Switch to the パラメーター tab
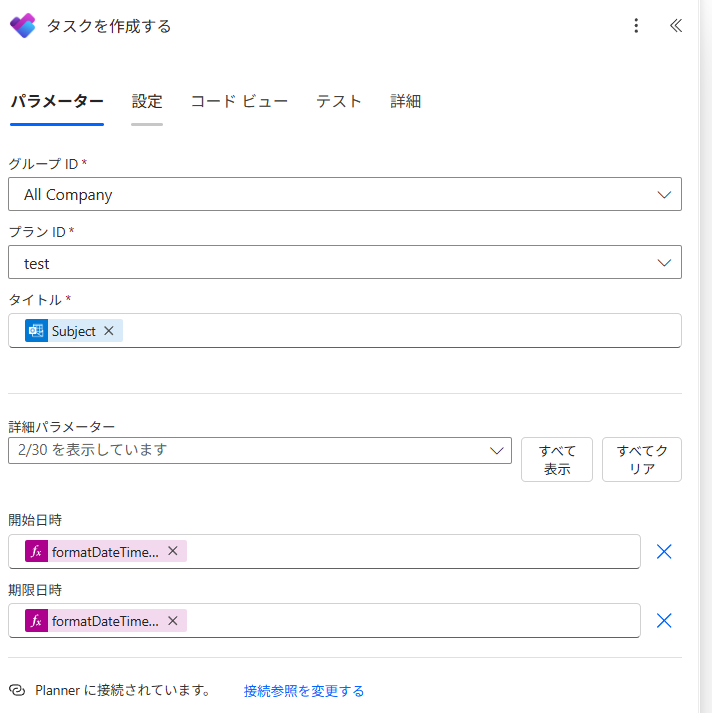Viewport: 712px width, 713px height. [x=57, y=101]
